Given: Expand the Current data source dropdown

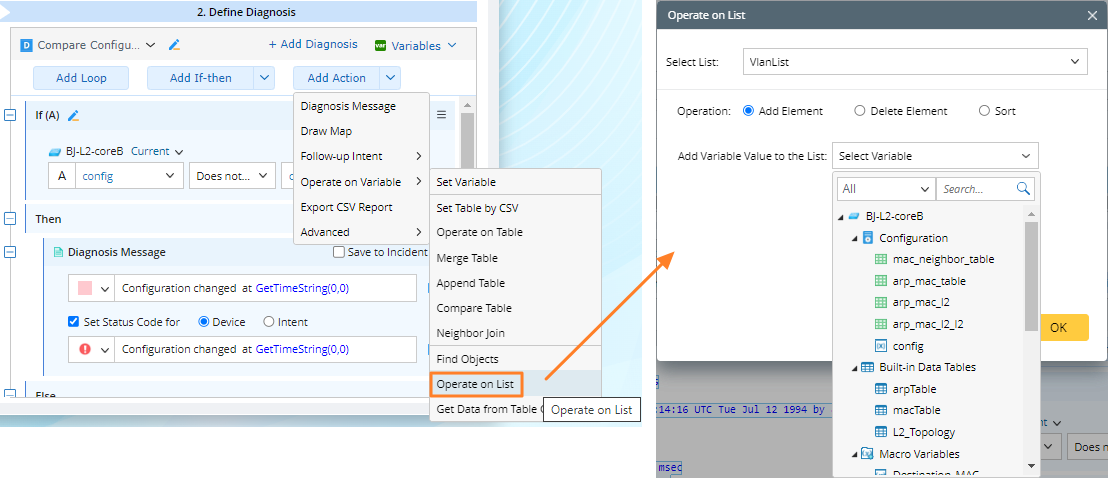Looking at the screenshot, I should (178, 152).
